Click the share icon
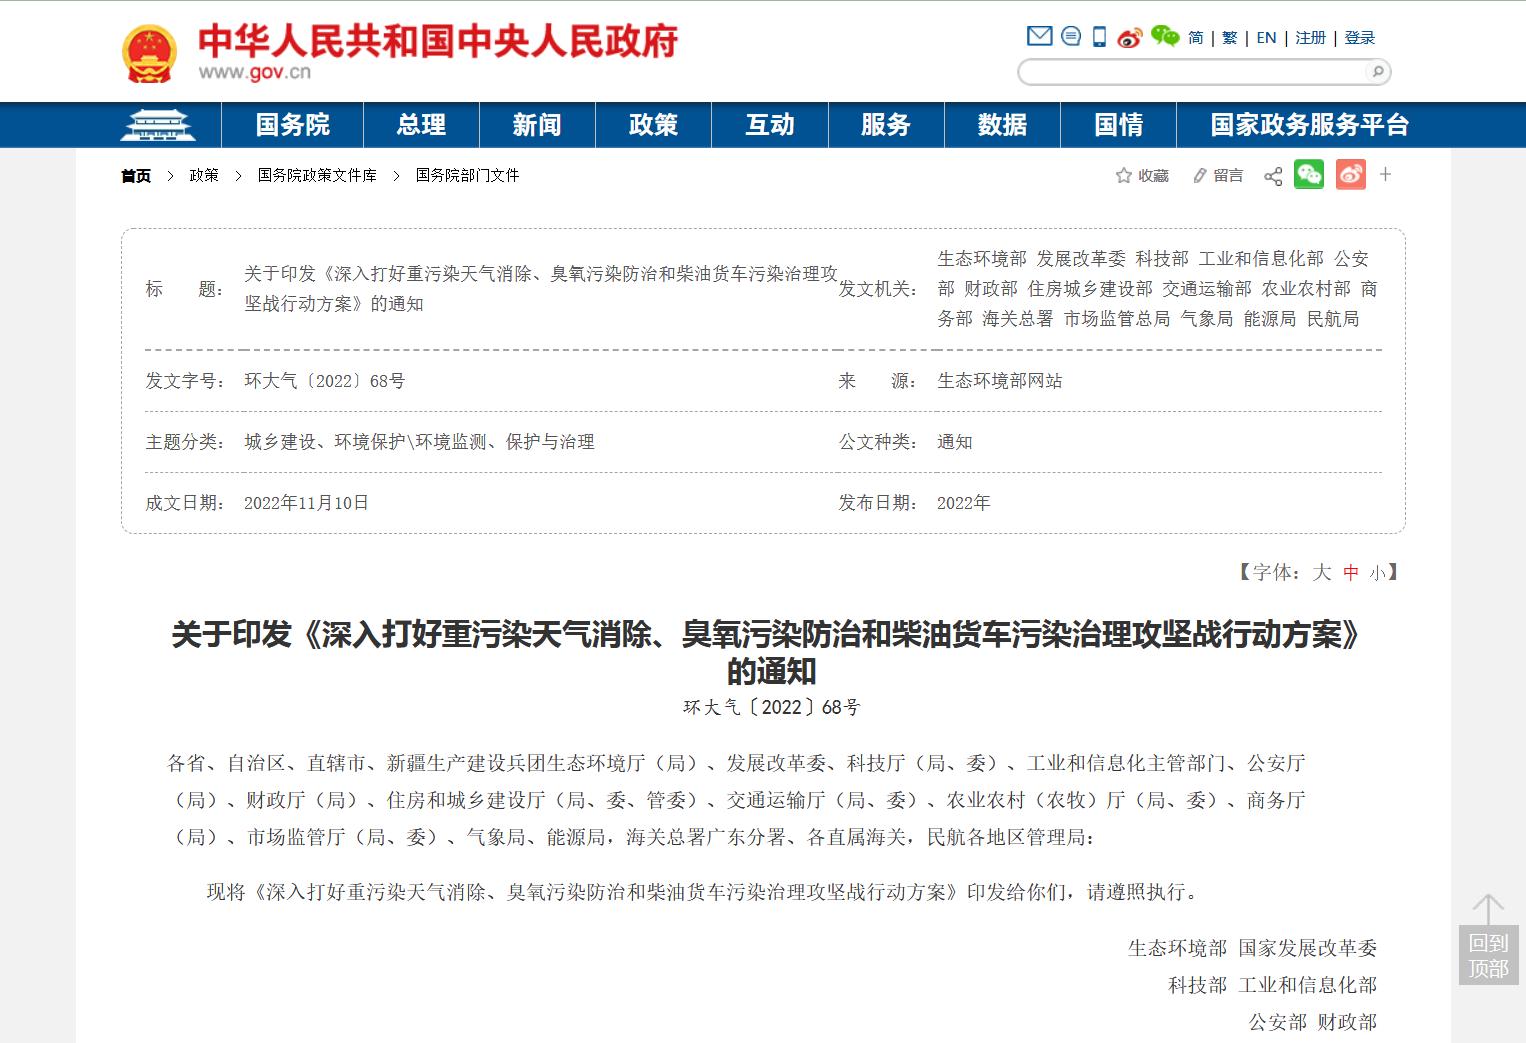1526x1043 pixels. point(1273,176)
